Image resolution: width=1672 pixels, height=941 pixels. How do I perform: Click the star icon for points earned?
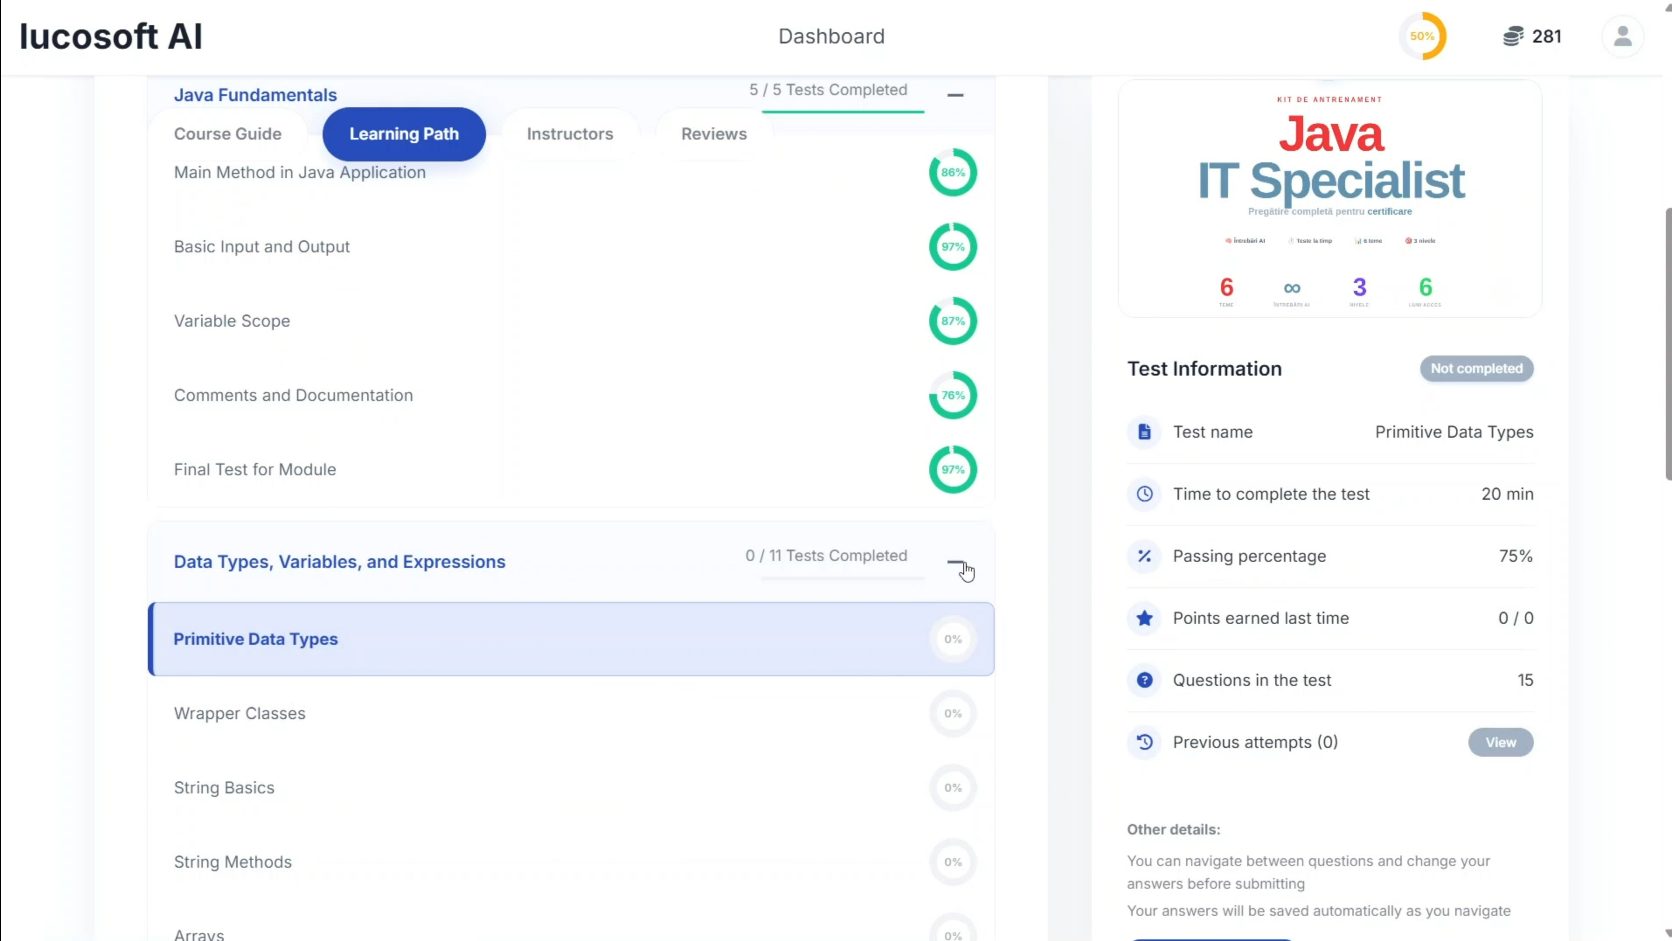pyautogui.click(x=1144, y=618)
